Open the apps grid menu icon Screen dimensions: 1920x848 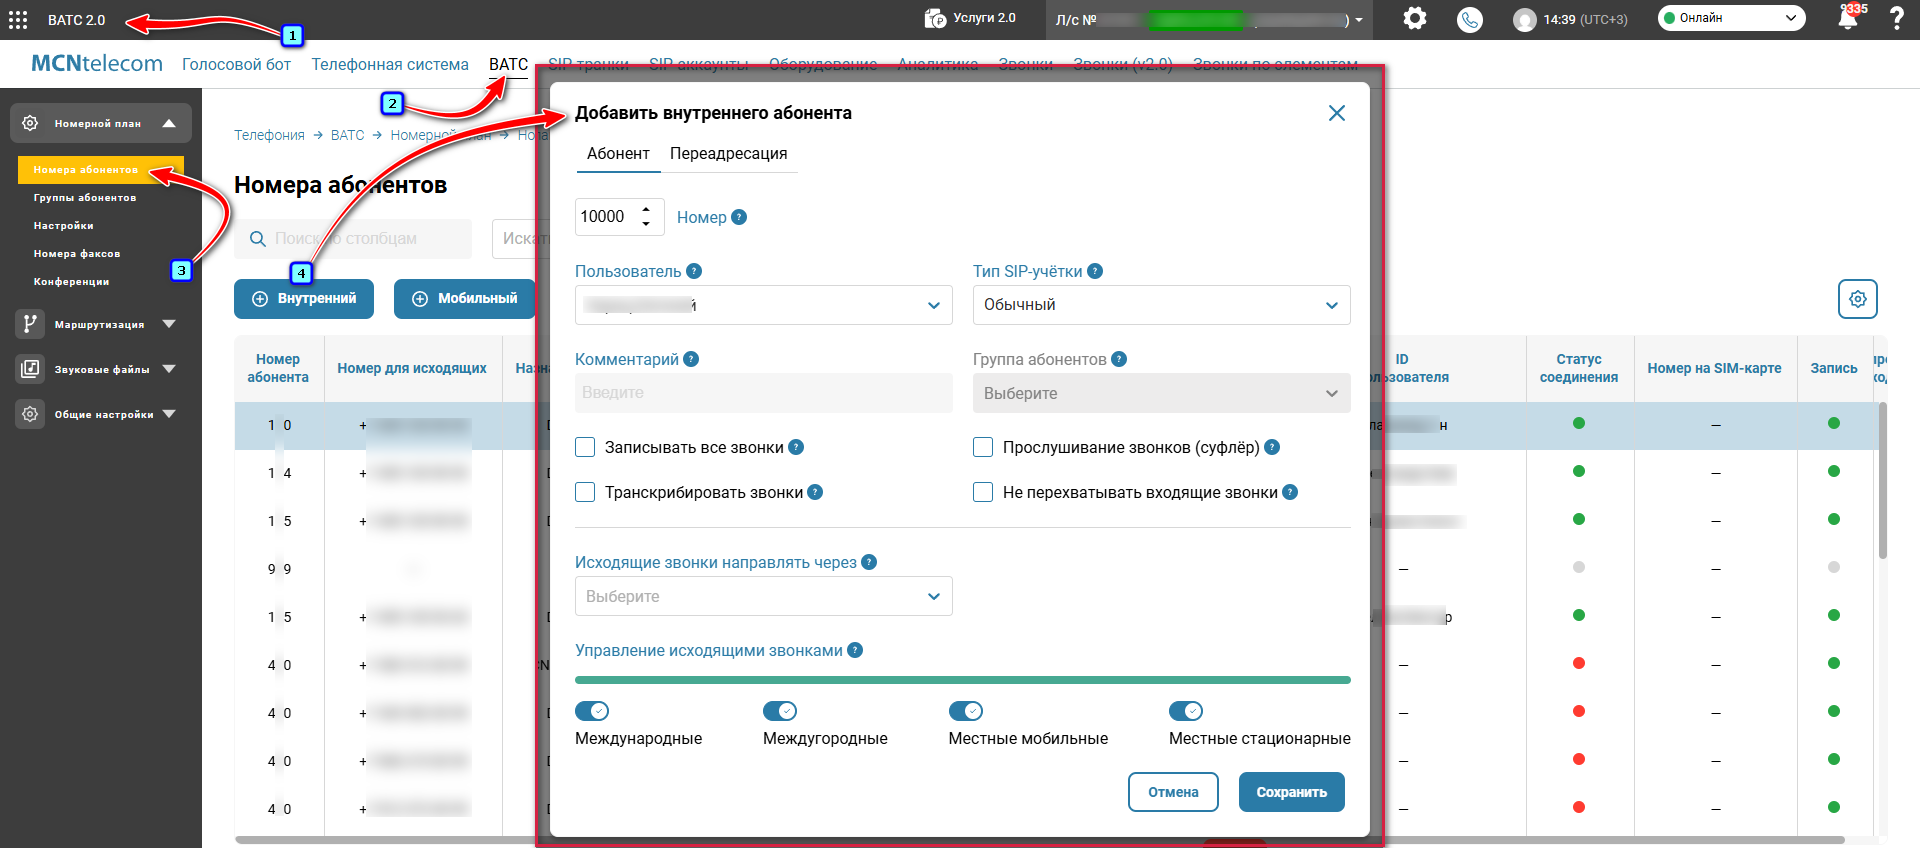[x=18, y=20]
